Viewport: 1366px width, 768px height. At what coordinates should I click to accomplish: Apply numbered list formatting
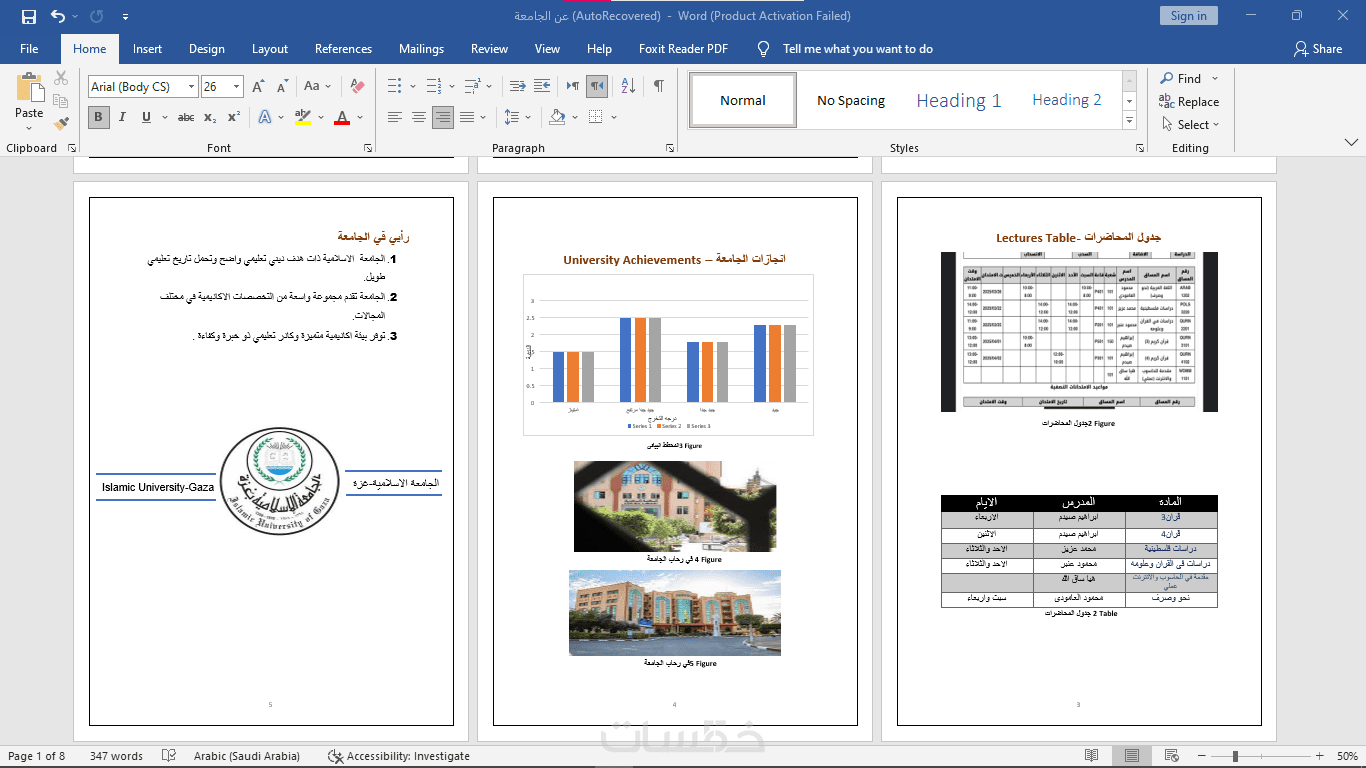point(434,87)
